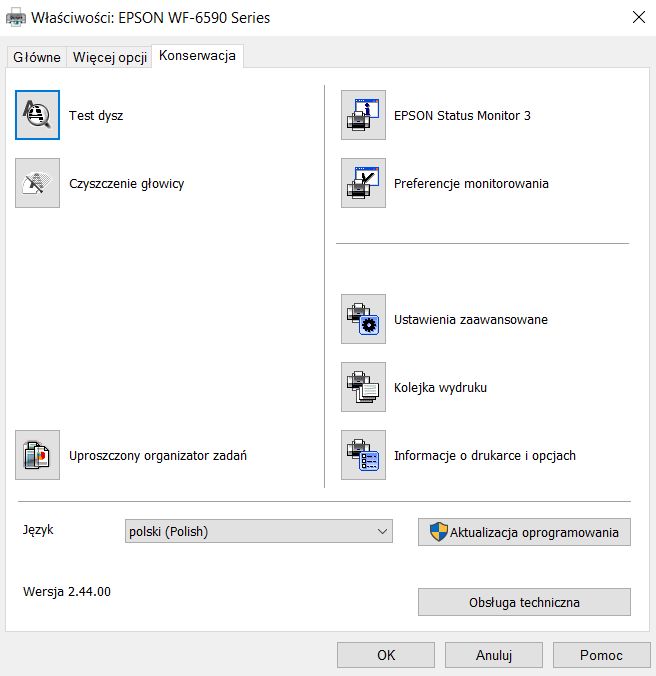The width and height of the screenshot is (656, 676).
Task: Click the Test dysz nozzle check icon
Action: 37,115
